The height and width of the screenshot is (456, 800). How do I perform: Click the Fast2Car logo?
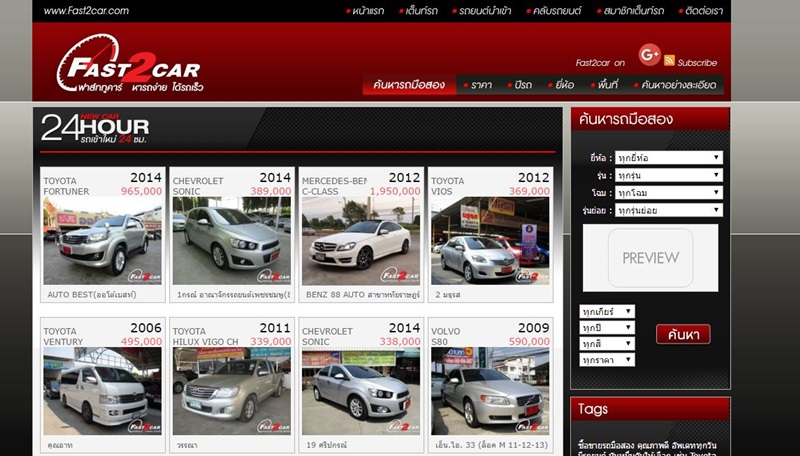pos(130,63)
